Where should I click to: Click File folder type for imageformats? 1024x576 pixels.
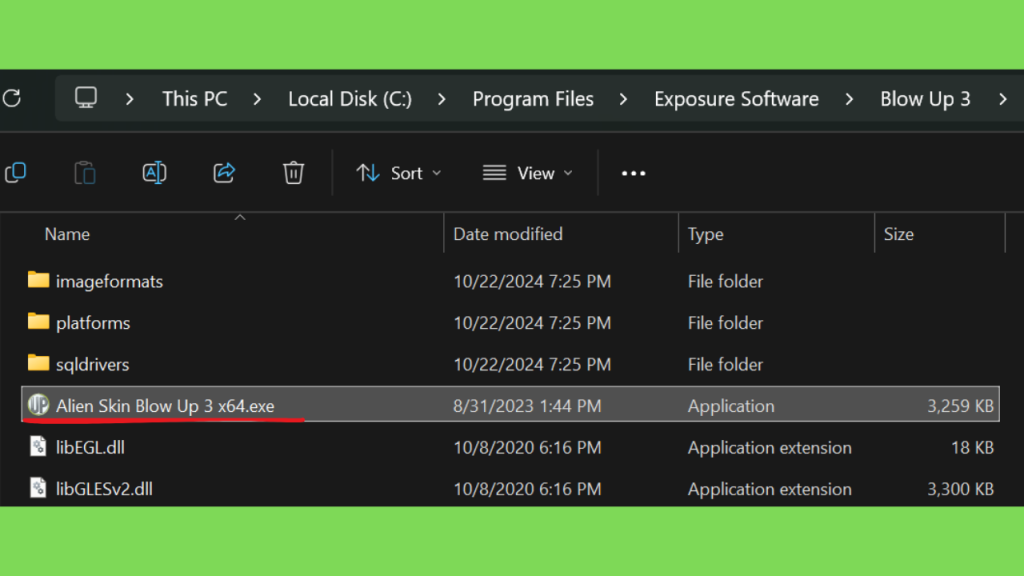(x=725, y=281)
